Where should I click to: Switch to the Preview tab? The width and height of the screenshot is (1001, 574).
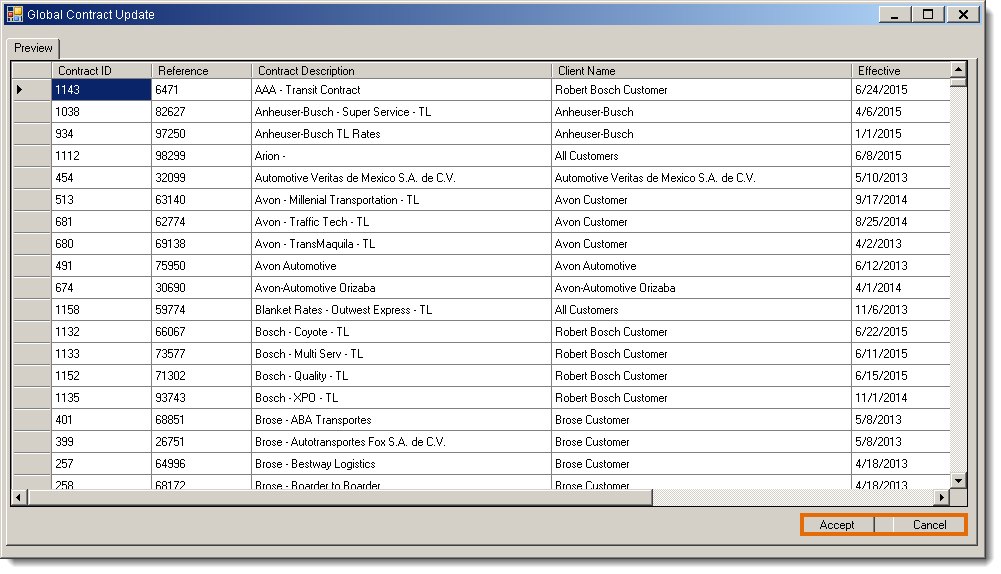[x=33, y=48]
